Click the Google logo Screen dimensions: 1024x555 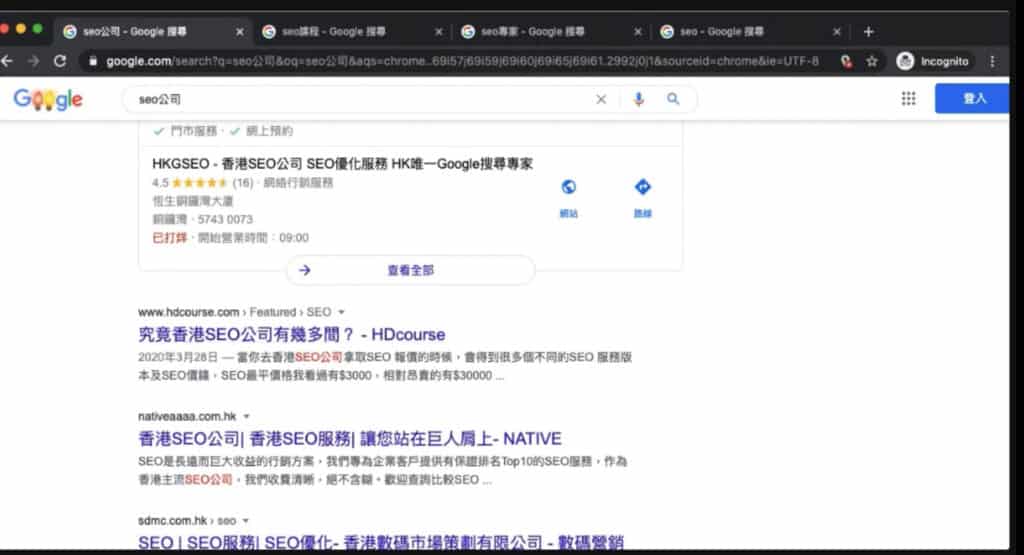pyautogui.click(x=48, y=99)
